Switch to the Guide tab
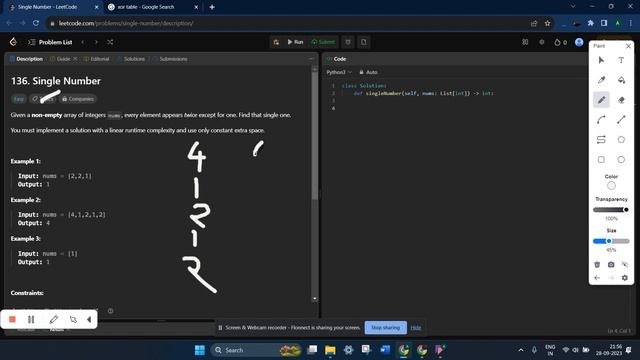Screen dimensions: 640x360 click(60, 59)
